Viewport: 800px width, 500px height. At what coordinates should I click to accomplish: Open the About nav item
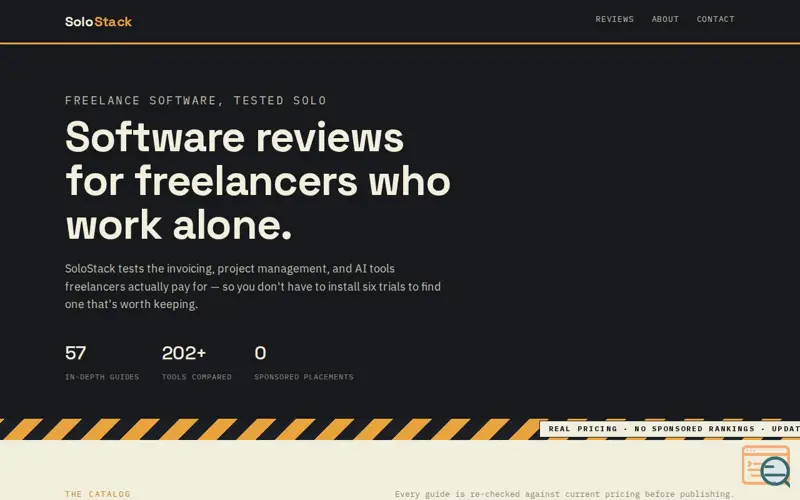[x=665, y=19]
